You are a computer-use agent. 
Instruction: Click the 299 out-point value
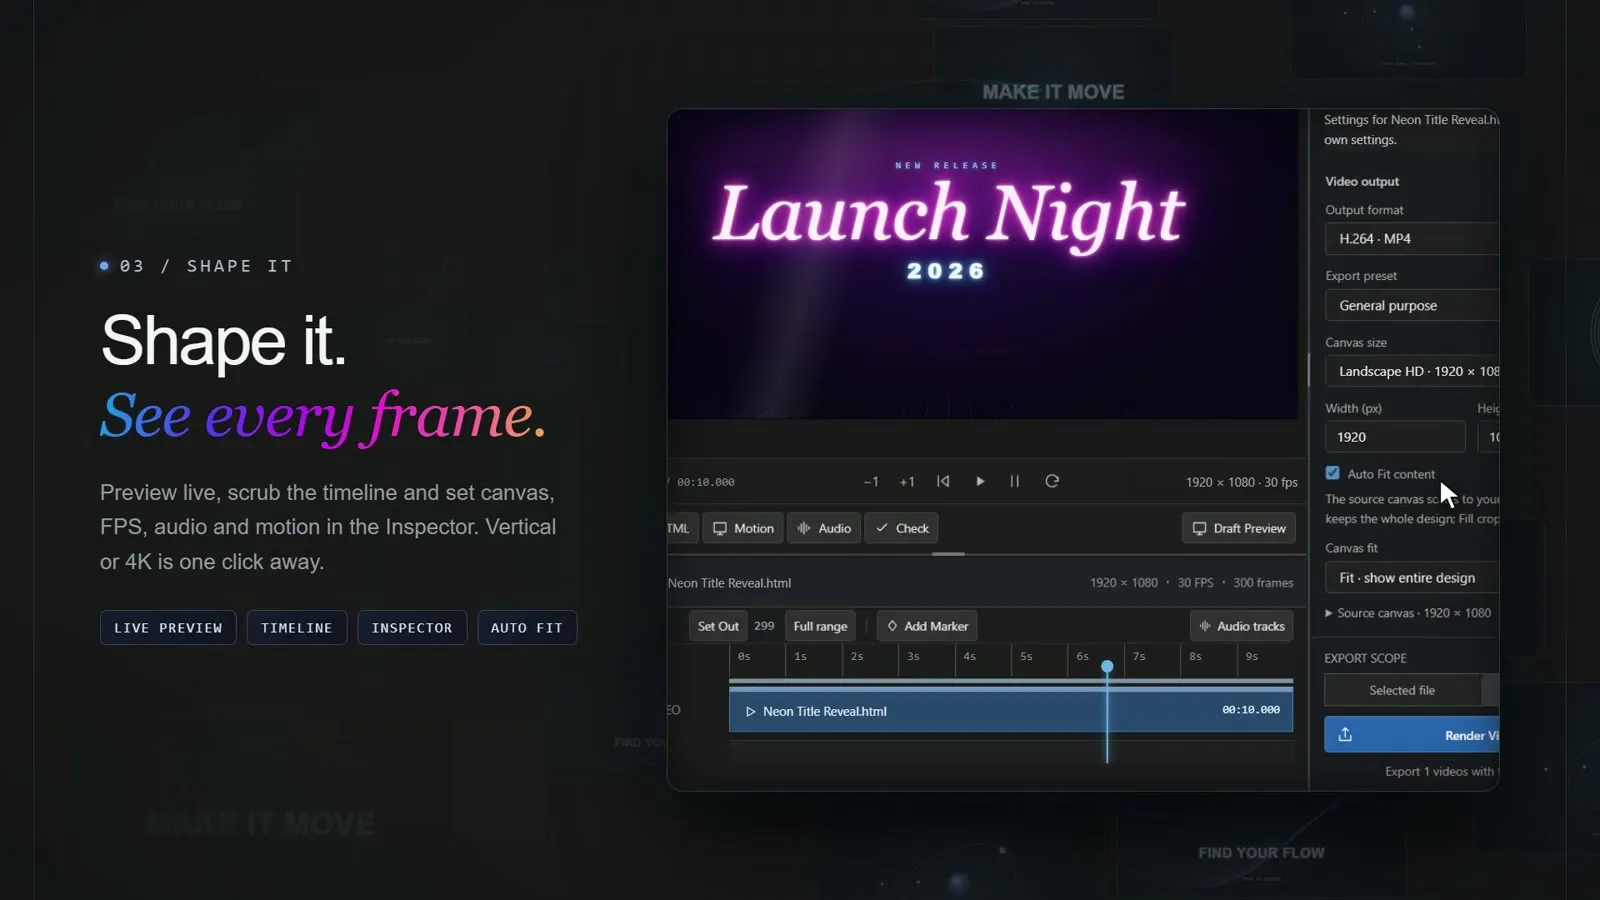[764, 626]
